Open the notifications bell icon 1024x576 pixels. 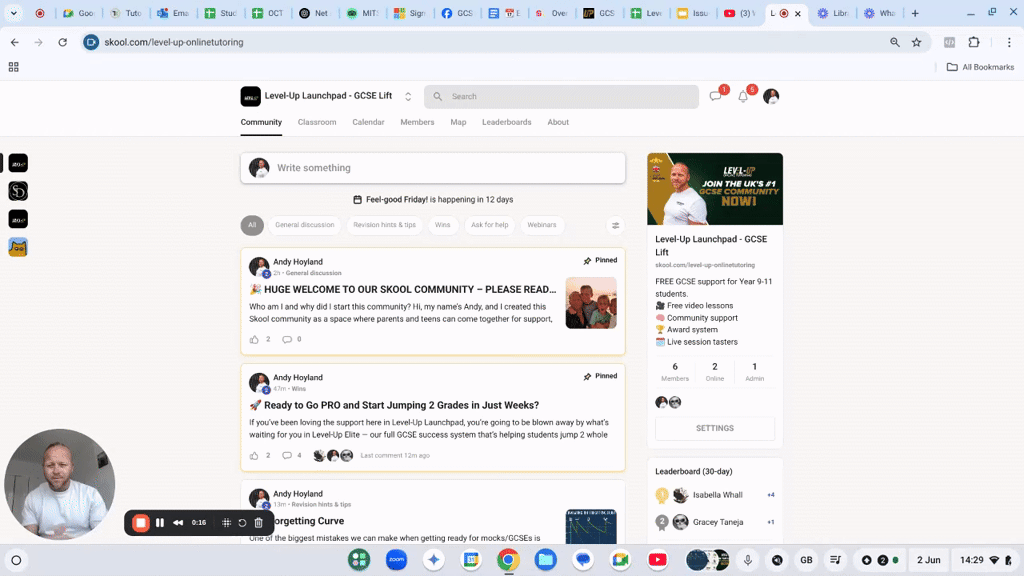pyautogui.click(x=743, y=97)
